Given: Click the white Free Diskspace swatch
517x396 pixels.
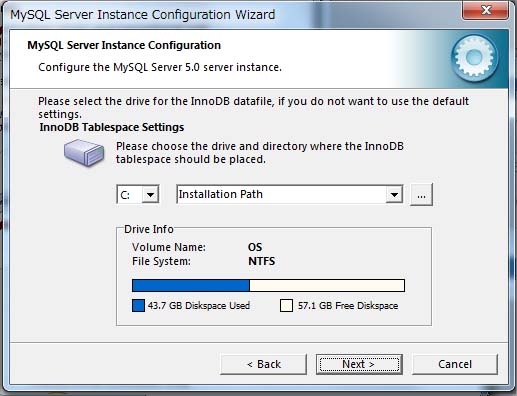Looking at the screenshot, I should pyautogui.click(x=287, y=305).
